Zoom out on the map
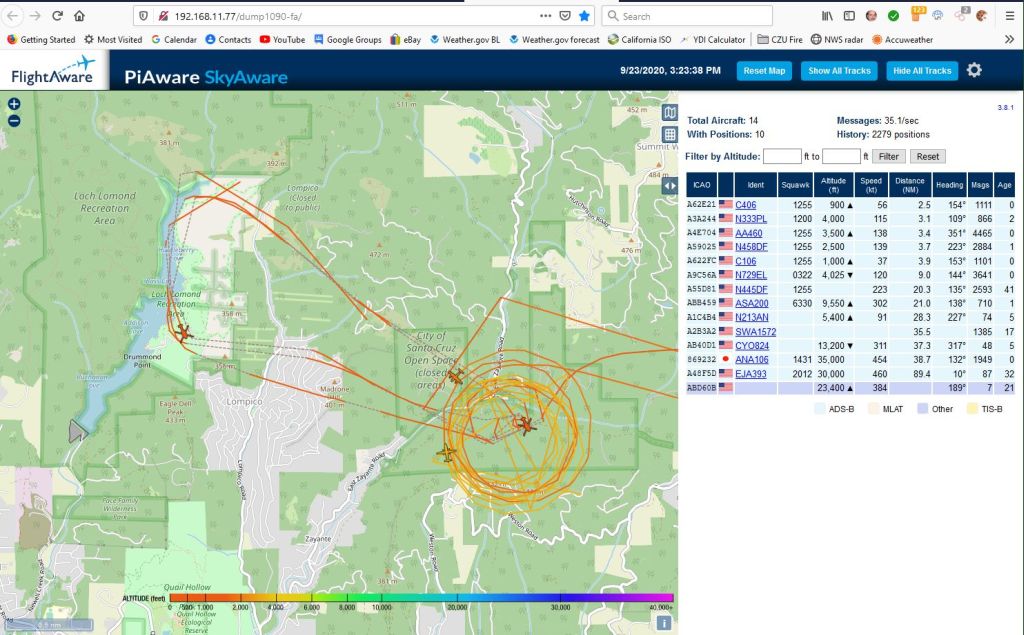Screen dimensions: 1024x635 click(x=14, y=121)
